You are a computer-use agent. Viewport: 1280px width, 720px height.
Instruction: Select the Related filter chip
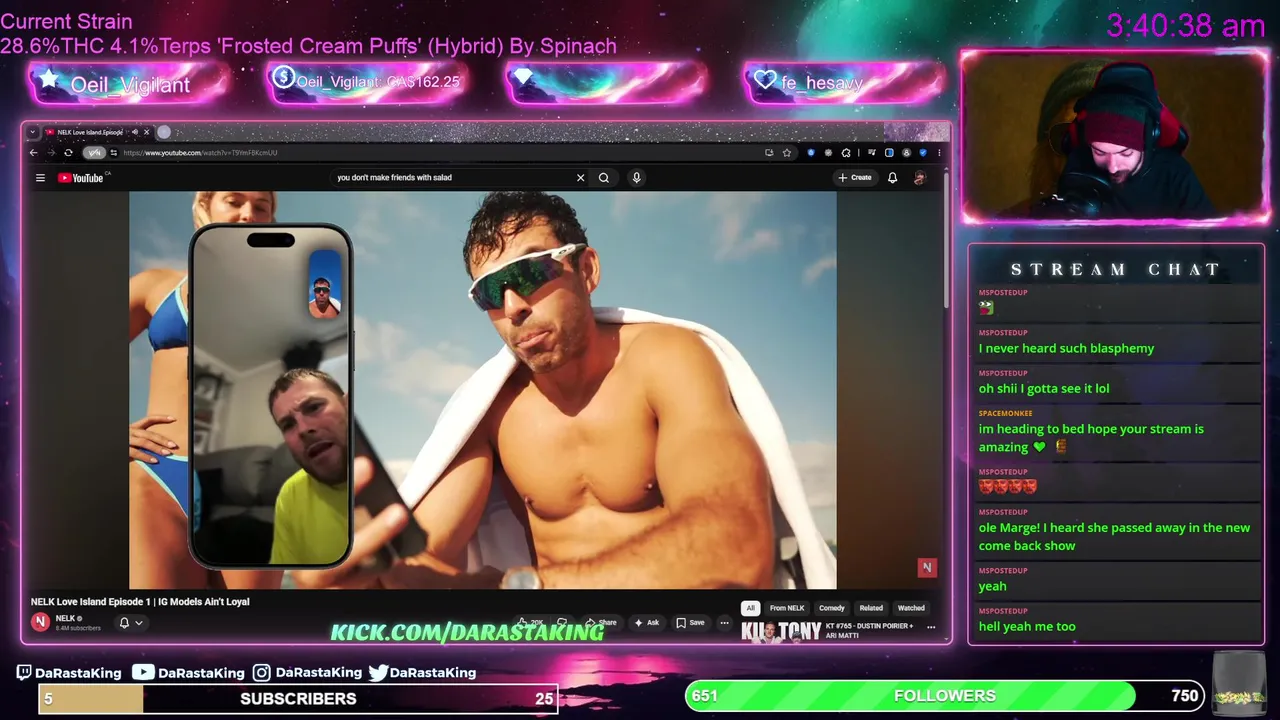[x=871, y=608]
